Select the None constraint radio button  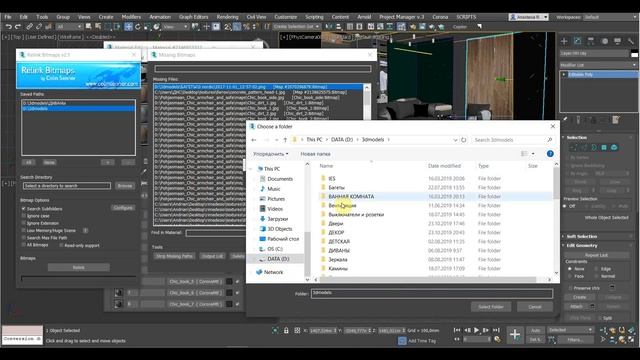(x=569, y=269)
